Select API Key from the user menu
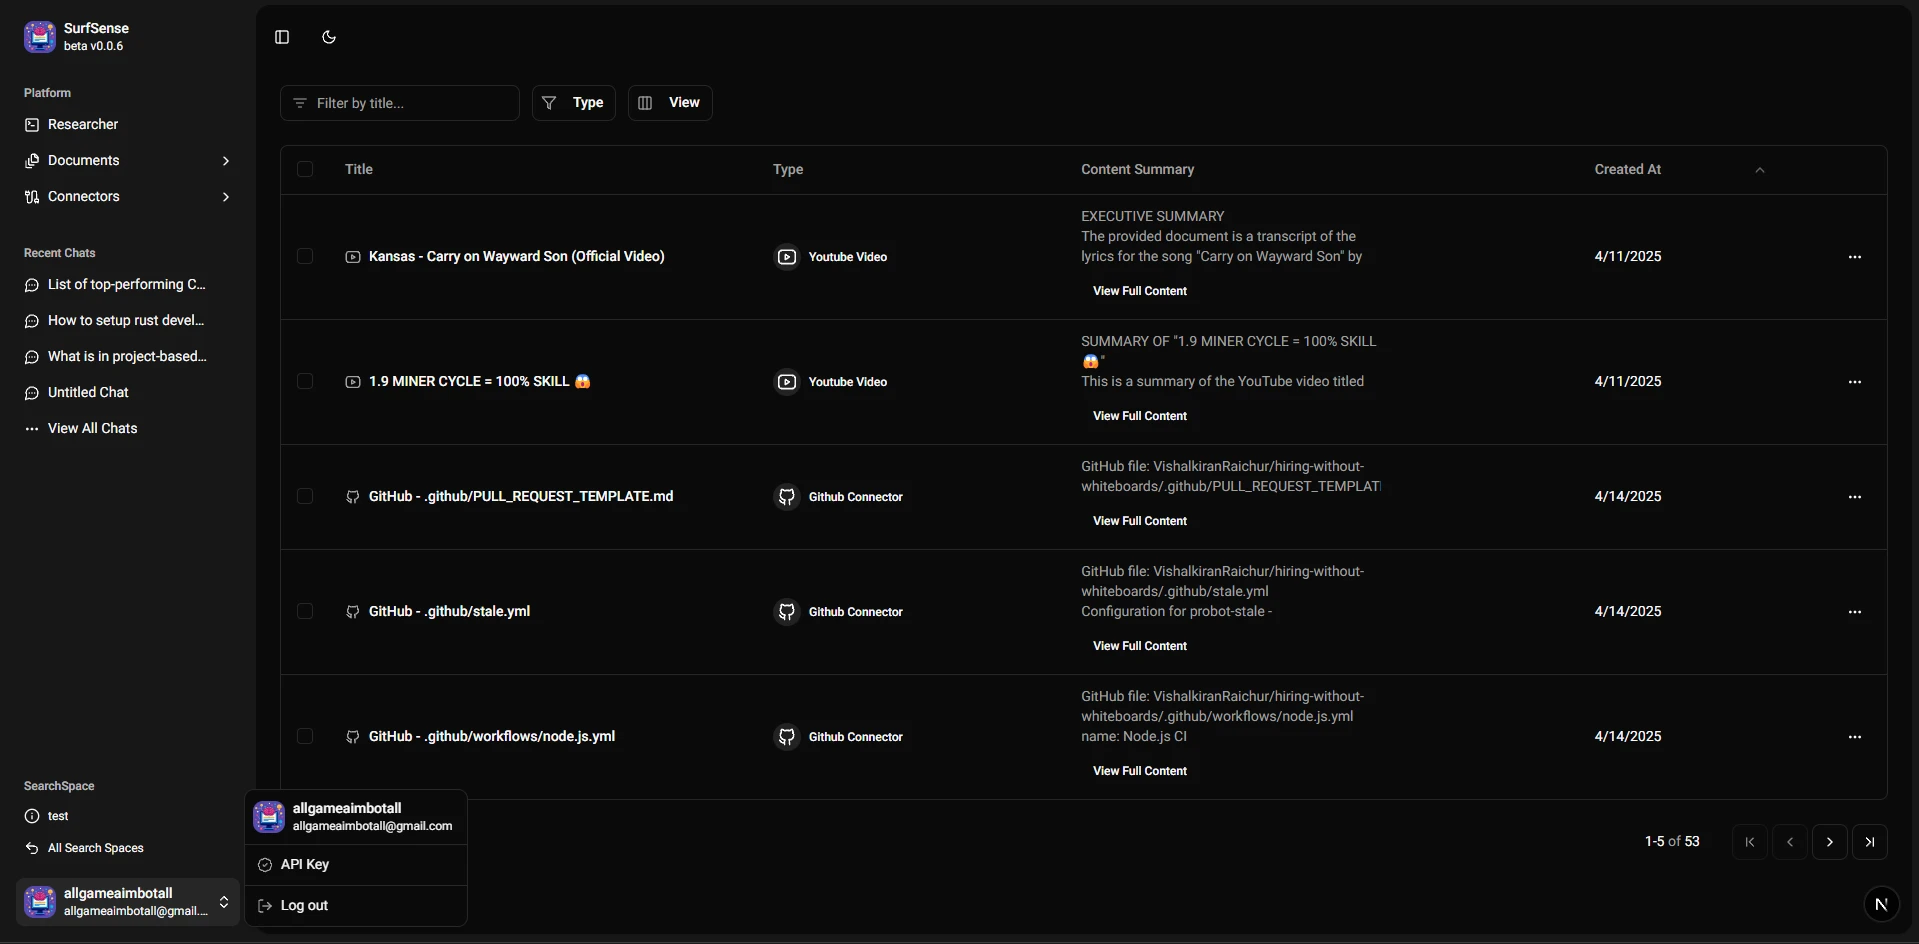Image resolution: width=1919 pixels, height=944 pixels. click(305, 865)
